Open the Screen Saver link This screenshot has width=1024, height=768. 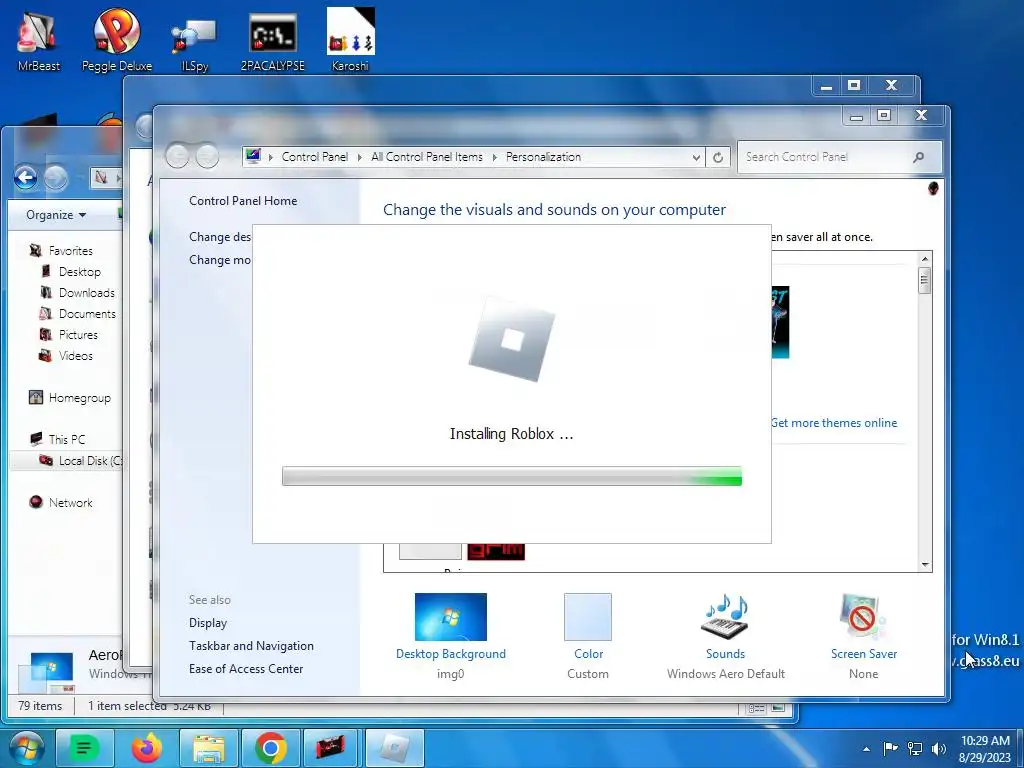863,654
